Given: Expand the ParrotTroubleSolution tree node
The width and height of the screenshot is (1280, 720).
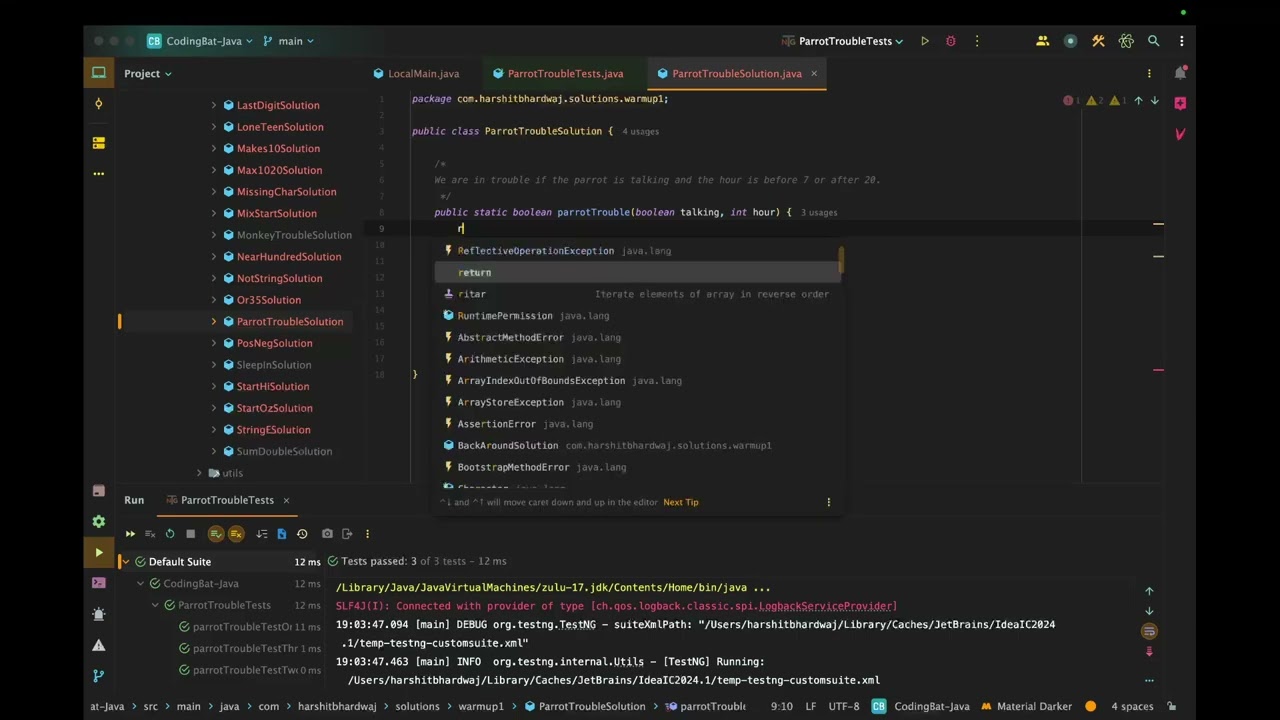Looking at the screenshot, I should (214, 322).
